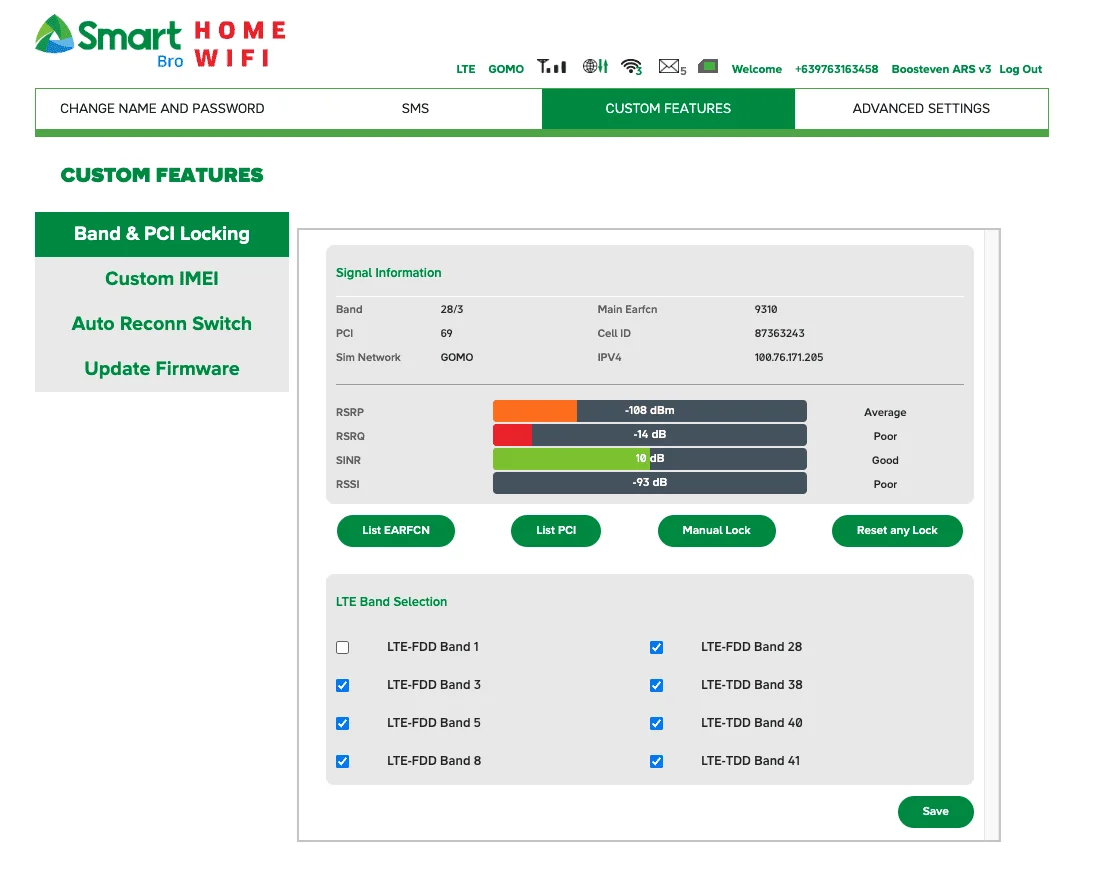Click the List PCI button
The height and width of the screenshot is (882, 1110).
tap(556, 531)
